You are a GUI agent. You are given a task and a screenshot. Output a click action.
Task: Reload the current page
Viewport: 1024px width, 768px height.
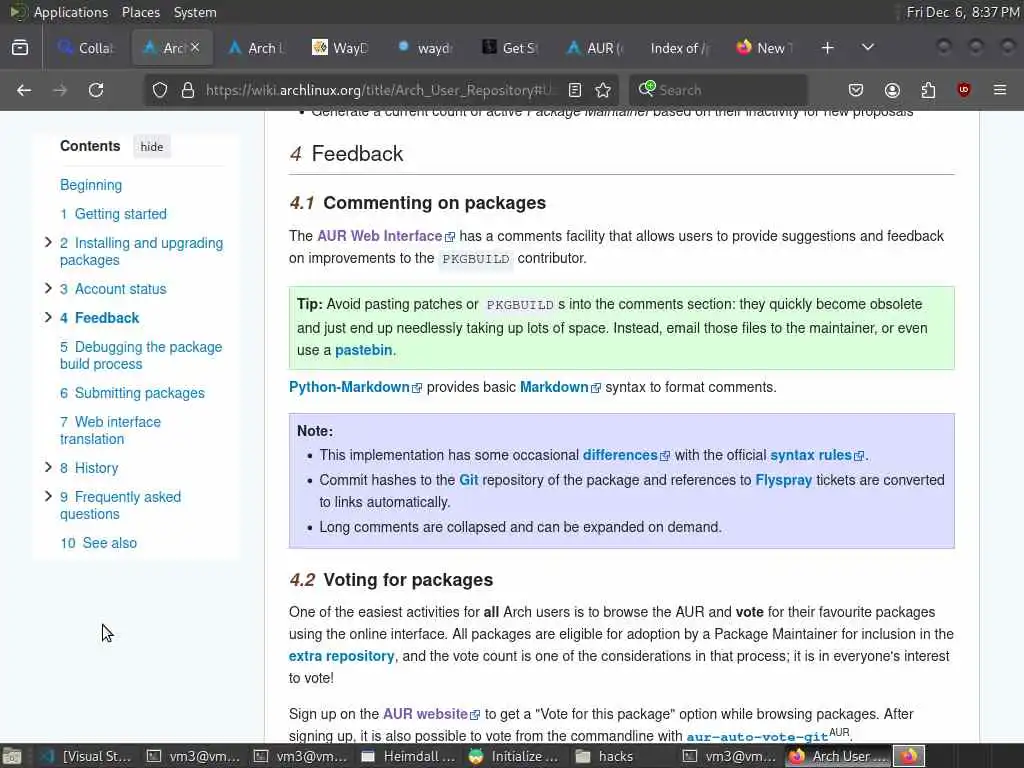96,90
